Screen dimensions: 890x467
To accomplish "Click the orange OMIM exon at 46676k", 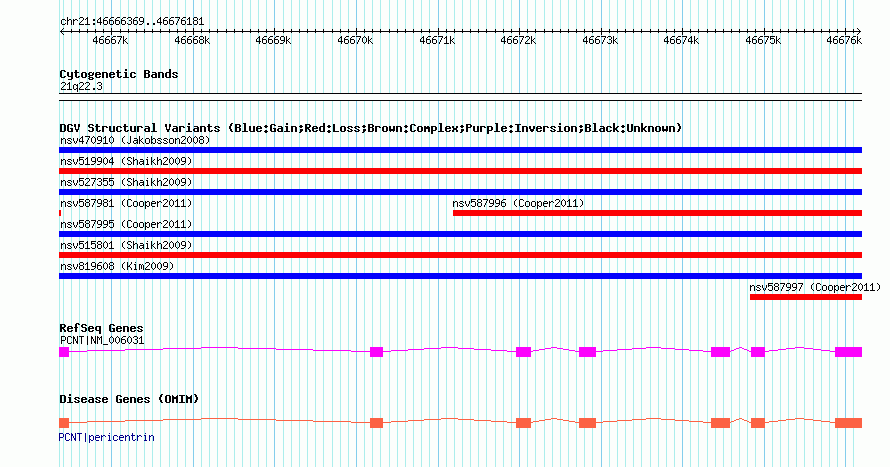I will tap(849, 423).
